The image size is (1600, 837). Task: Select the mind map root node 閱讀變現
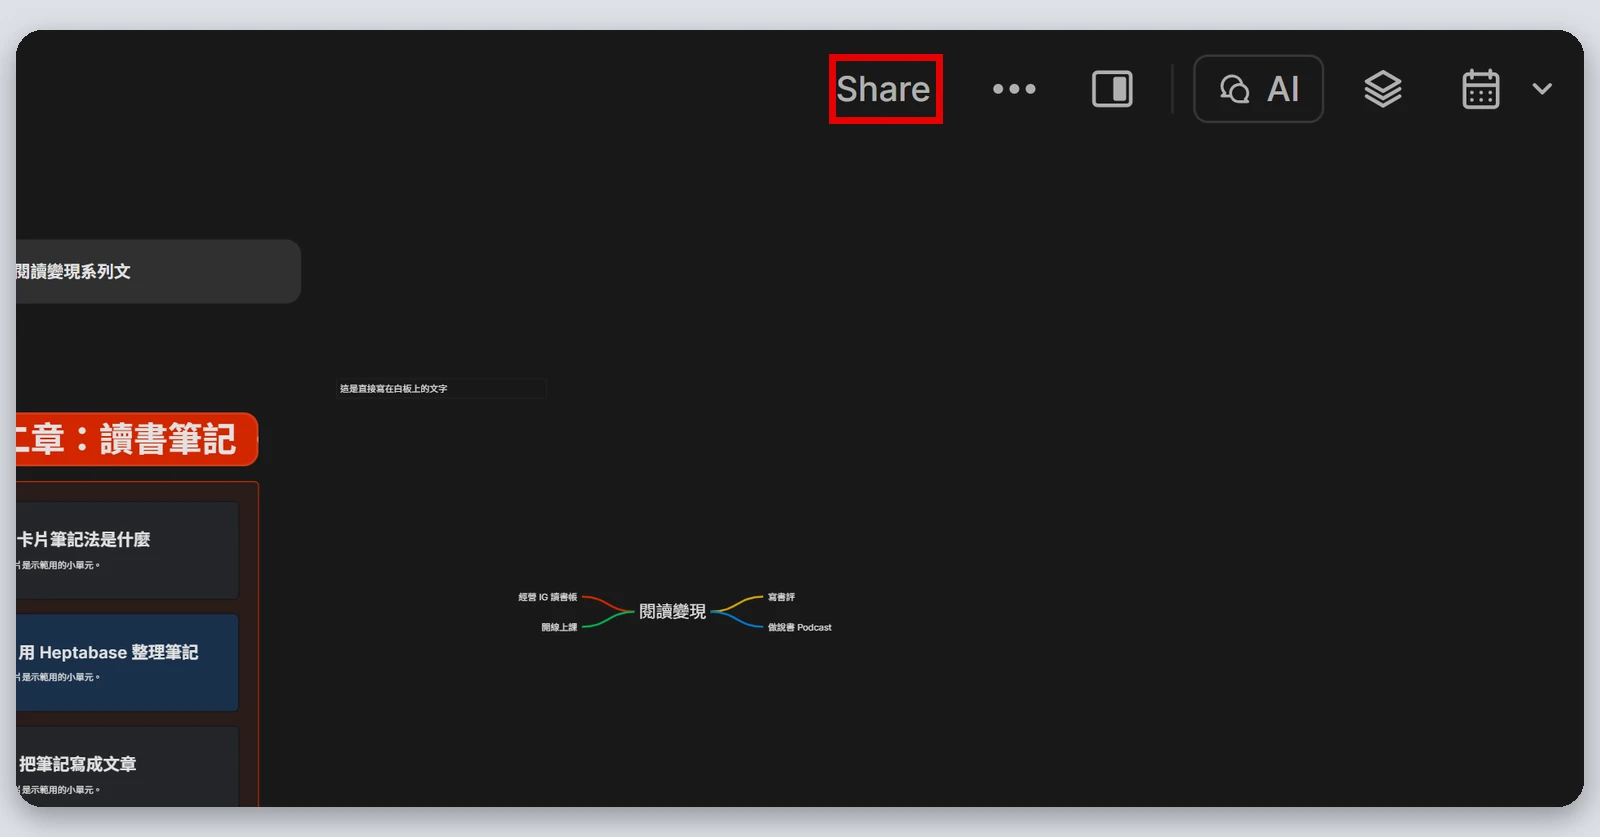[x=672, y=611]
